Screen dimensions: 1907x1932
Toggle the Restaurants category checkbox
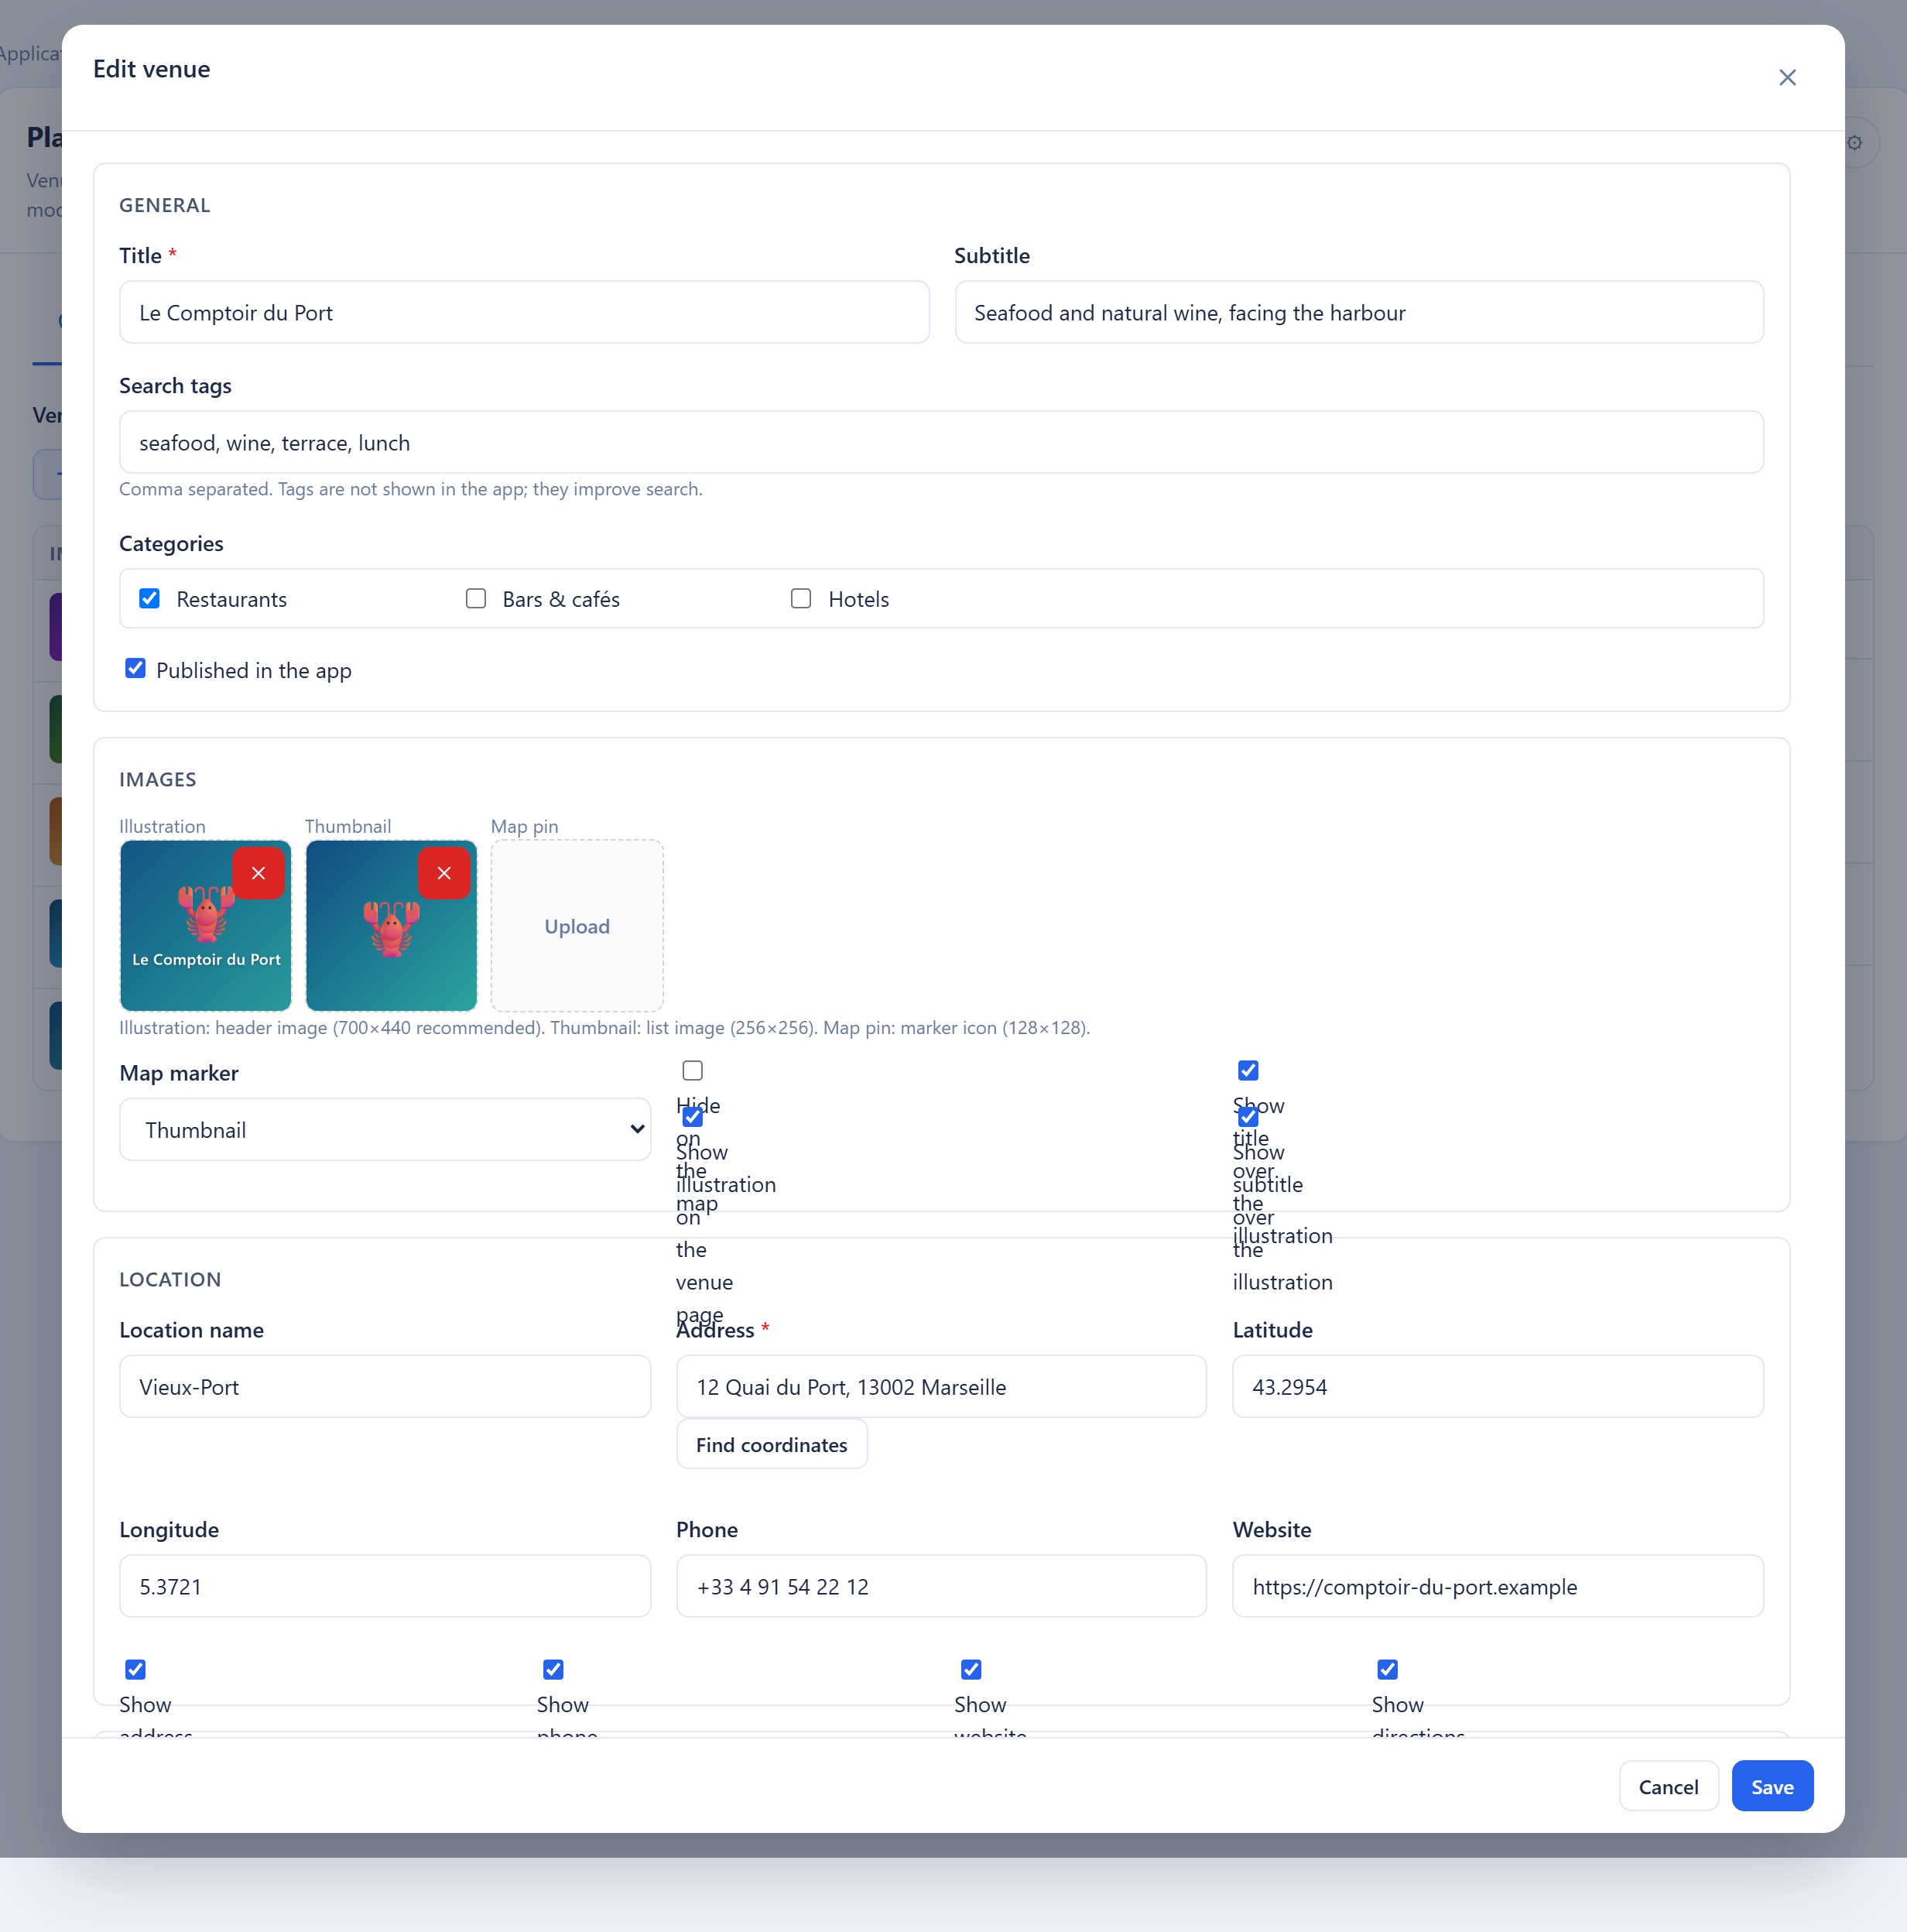point(149,598)
